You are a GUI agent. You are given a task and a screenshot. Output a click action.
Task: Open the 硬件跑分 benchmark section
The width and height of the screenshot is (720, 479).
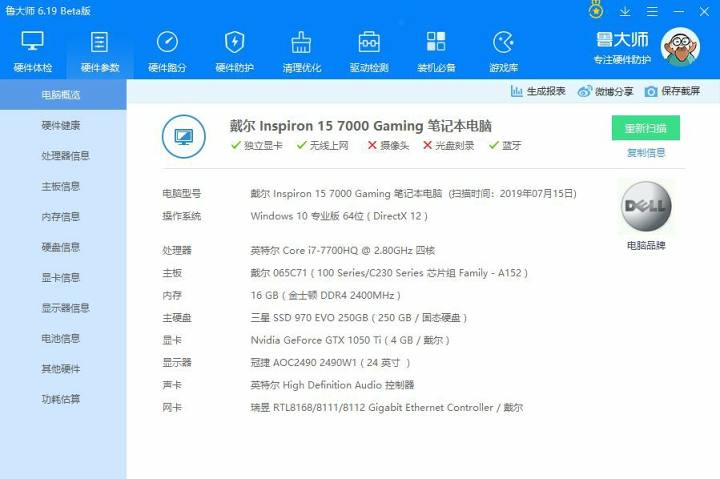tap(167, 52)
